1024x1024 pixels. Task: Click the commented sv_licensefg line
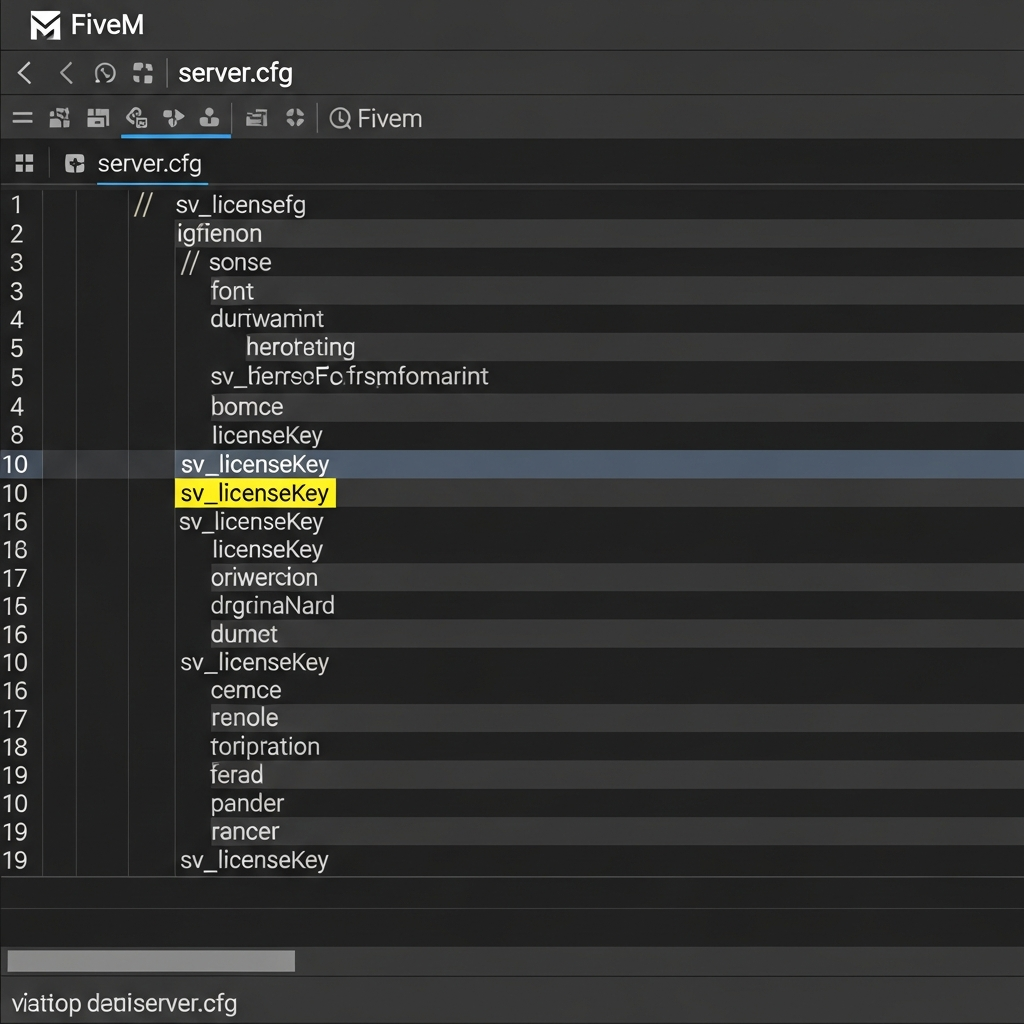pyautogui.click(x=220, y=205)
